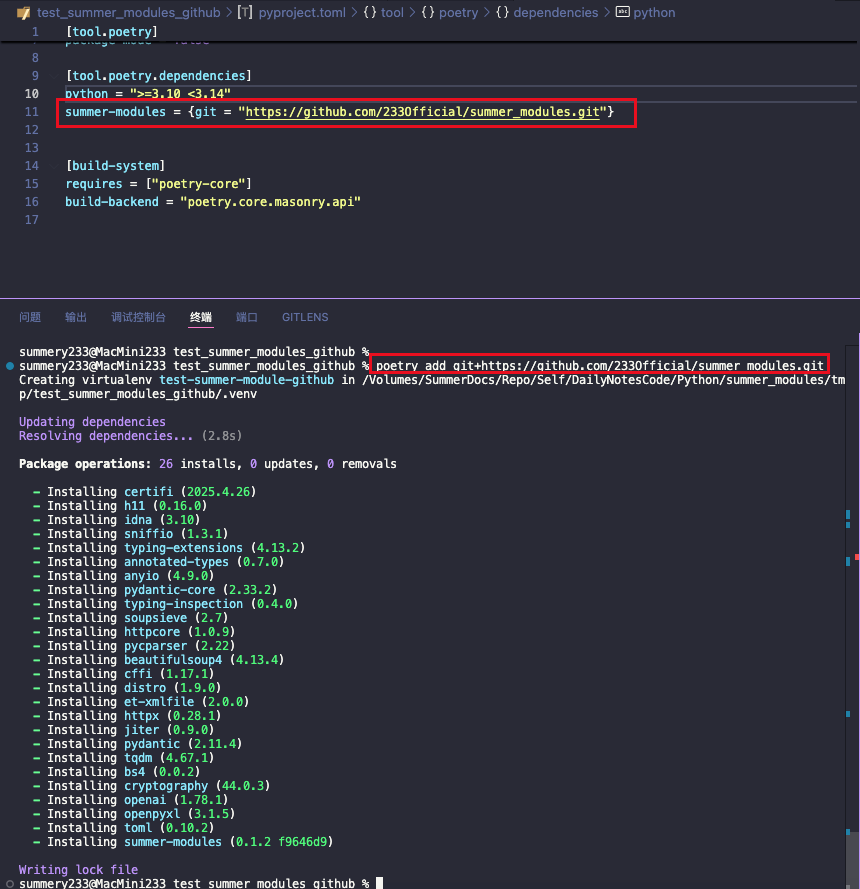Click line number 16 in gutter
This screenshot has width=860, height=889.
(x=32, y=202)
